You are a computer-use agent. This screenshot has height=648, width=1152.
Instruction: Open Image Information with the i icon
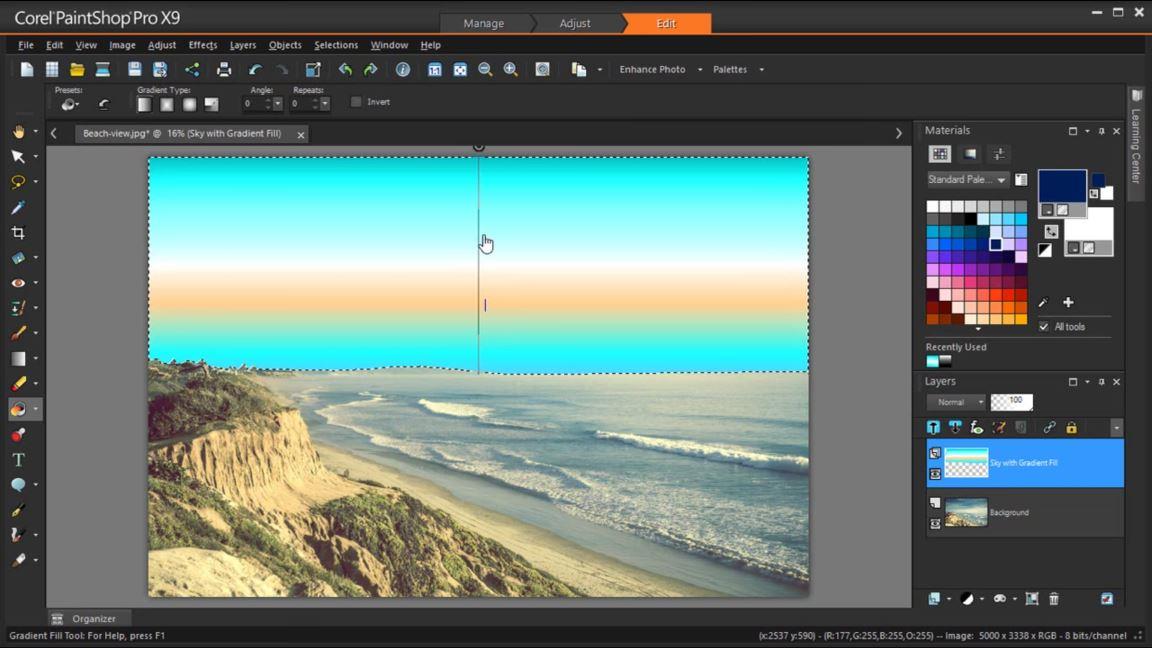(403, 69)
